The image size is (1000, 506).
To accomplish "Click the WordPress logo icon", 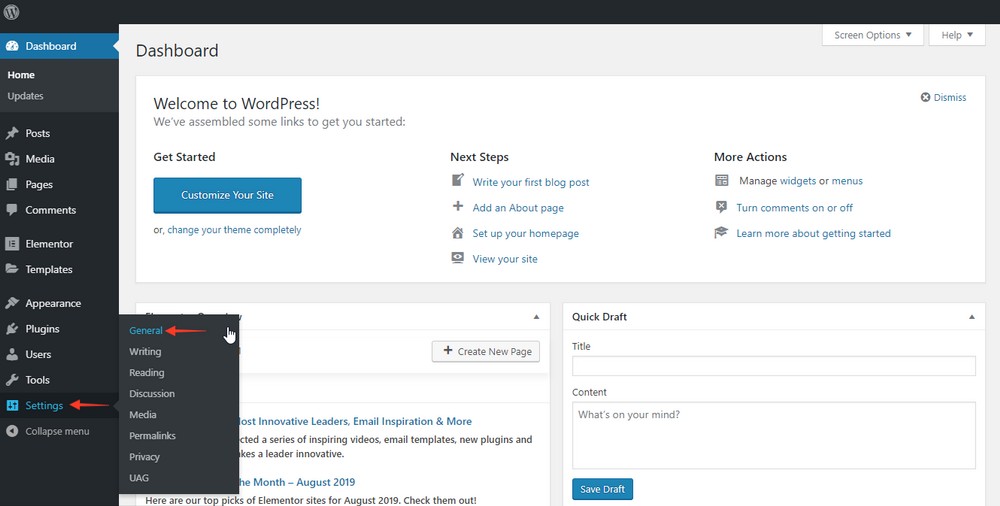I will click(11, 11).
